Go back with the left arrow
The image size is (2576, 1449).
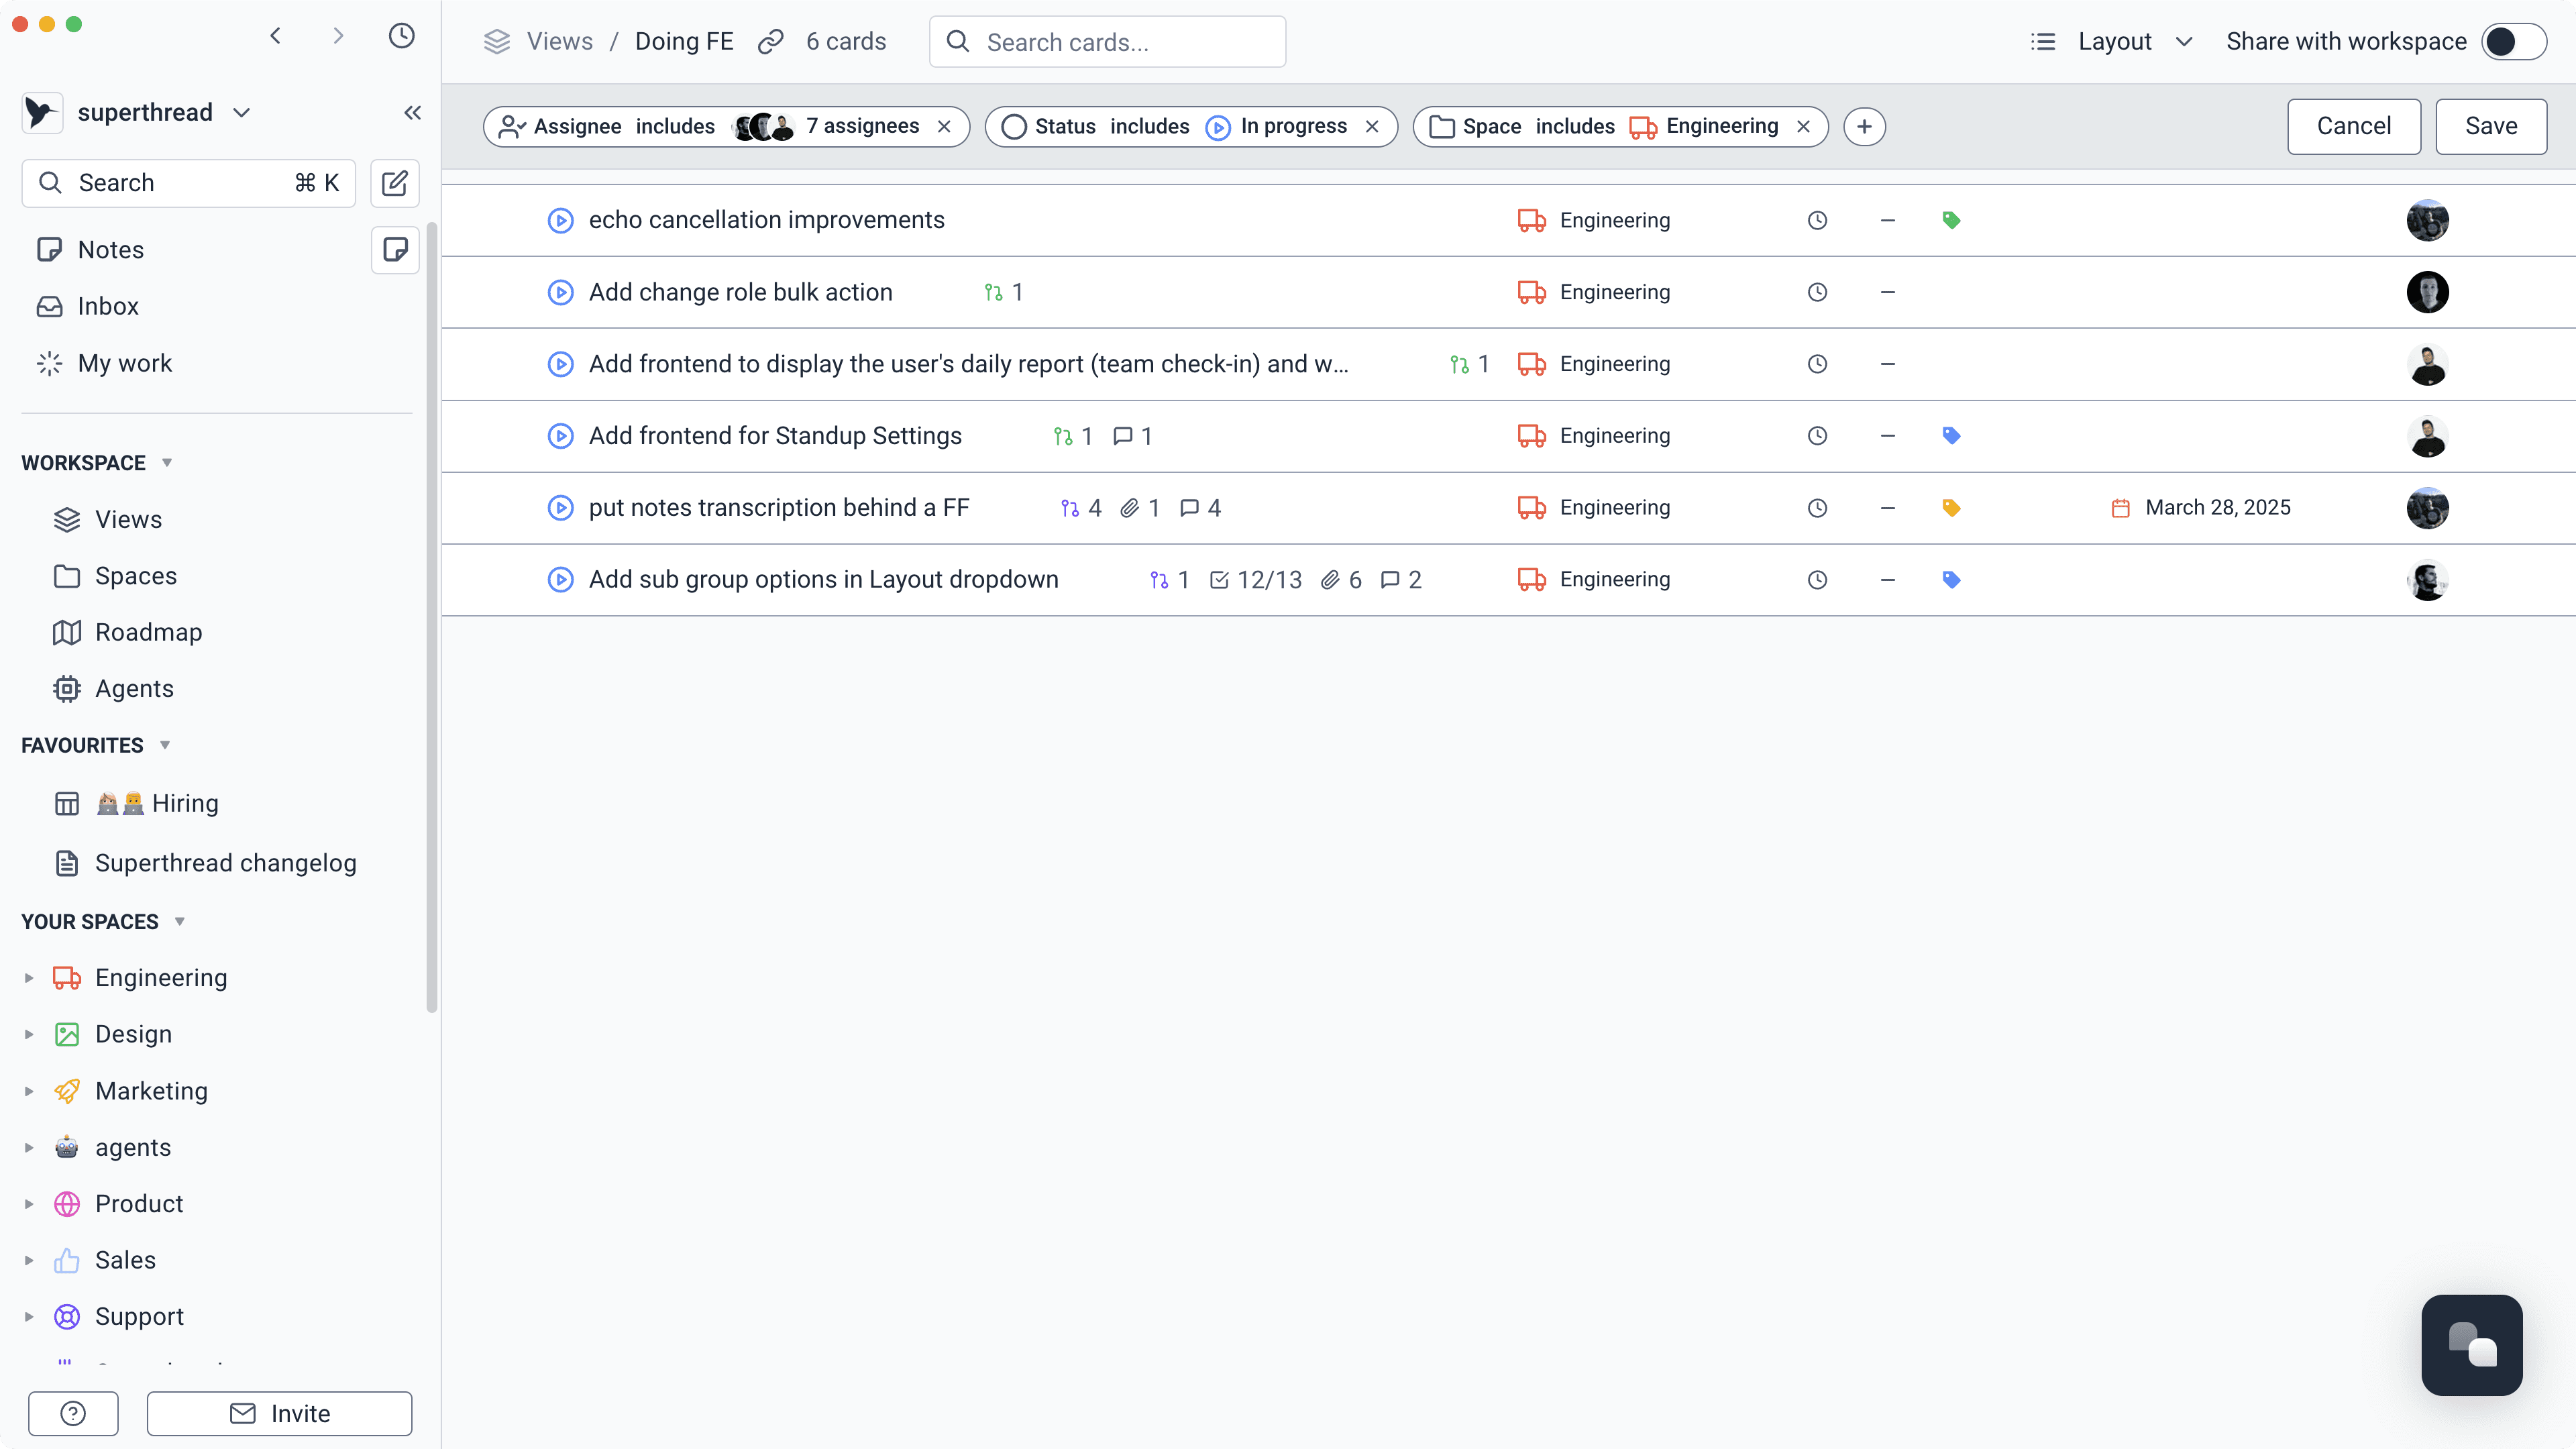(x=275, y=37)
